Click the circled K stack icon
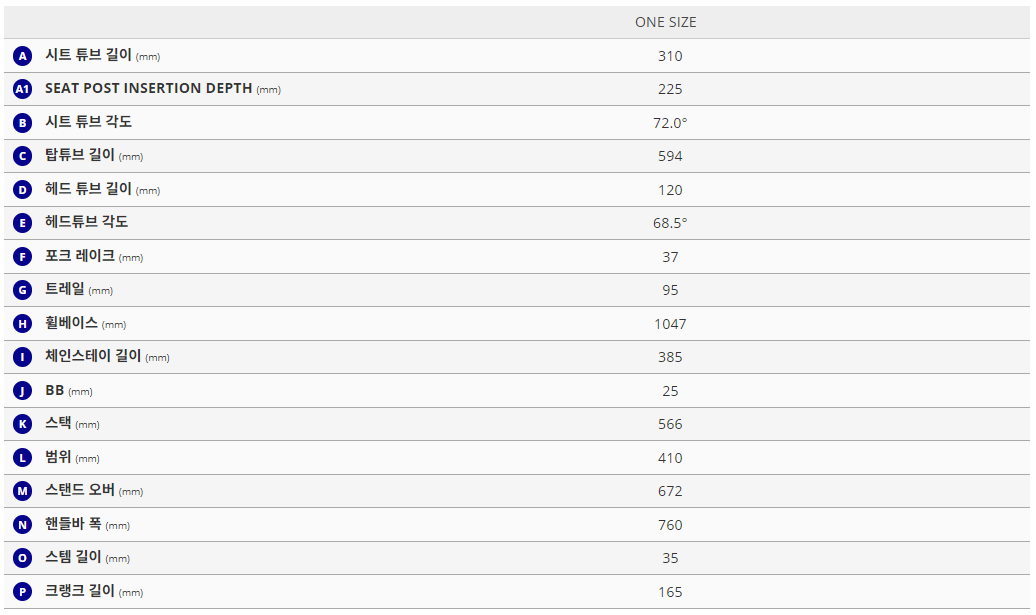This screenshot has height=615, width=1036. [23, 424]
